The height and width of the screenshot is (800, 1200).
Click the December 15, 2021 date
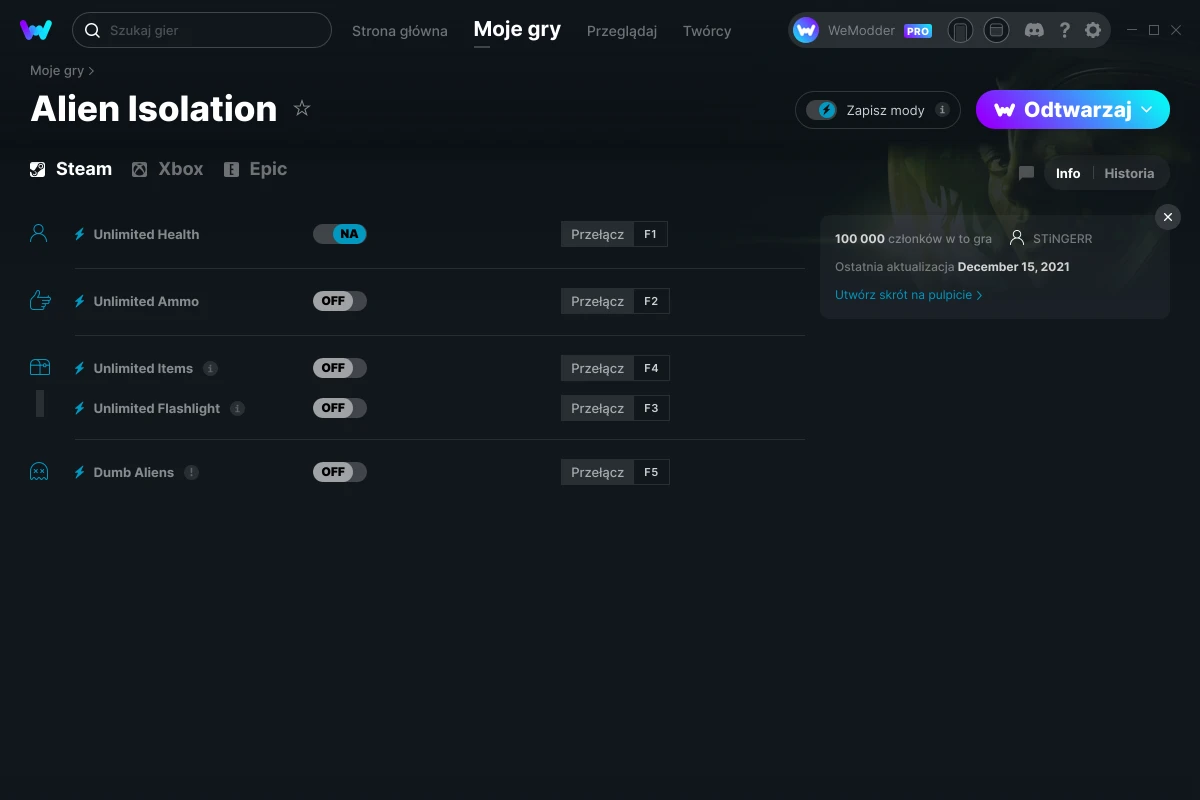[x=1014, y=267]
